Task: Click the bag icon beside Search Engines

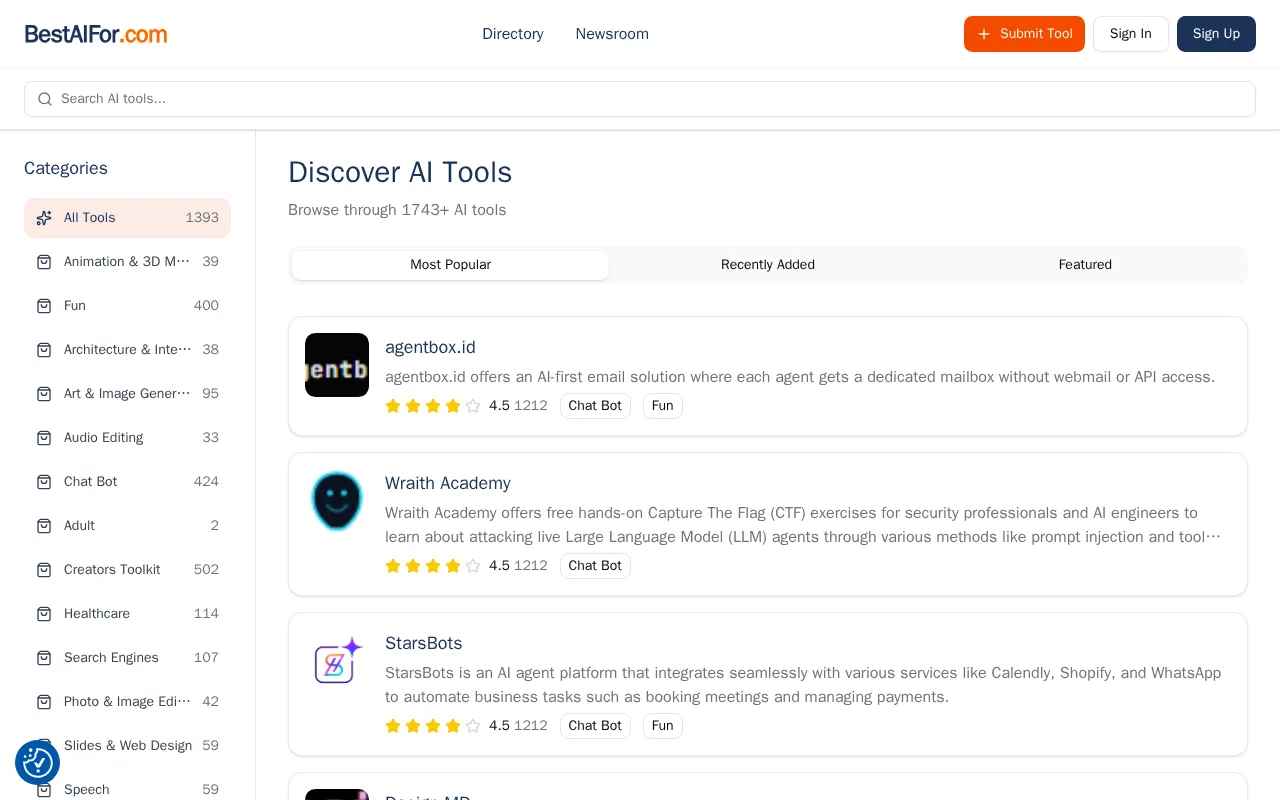Action: click(44, 658)
